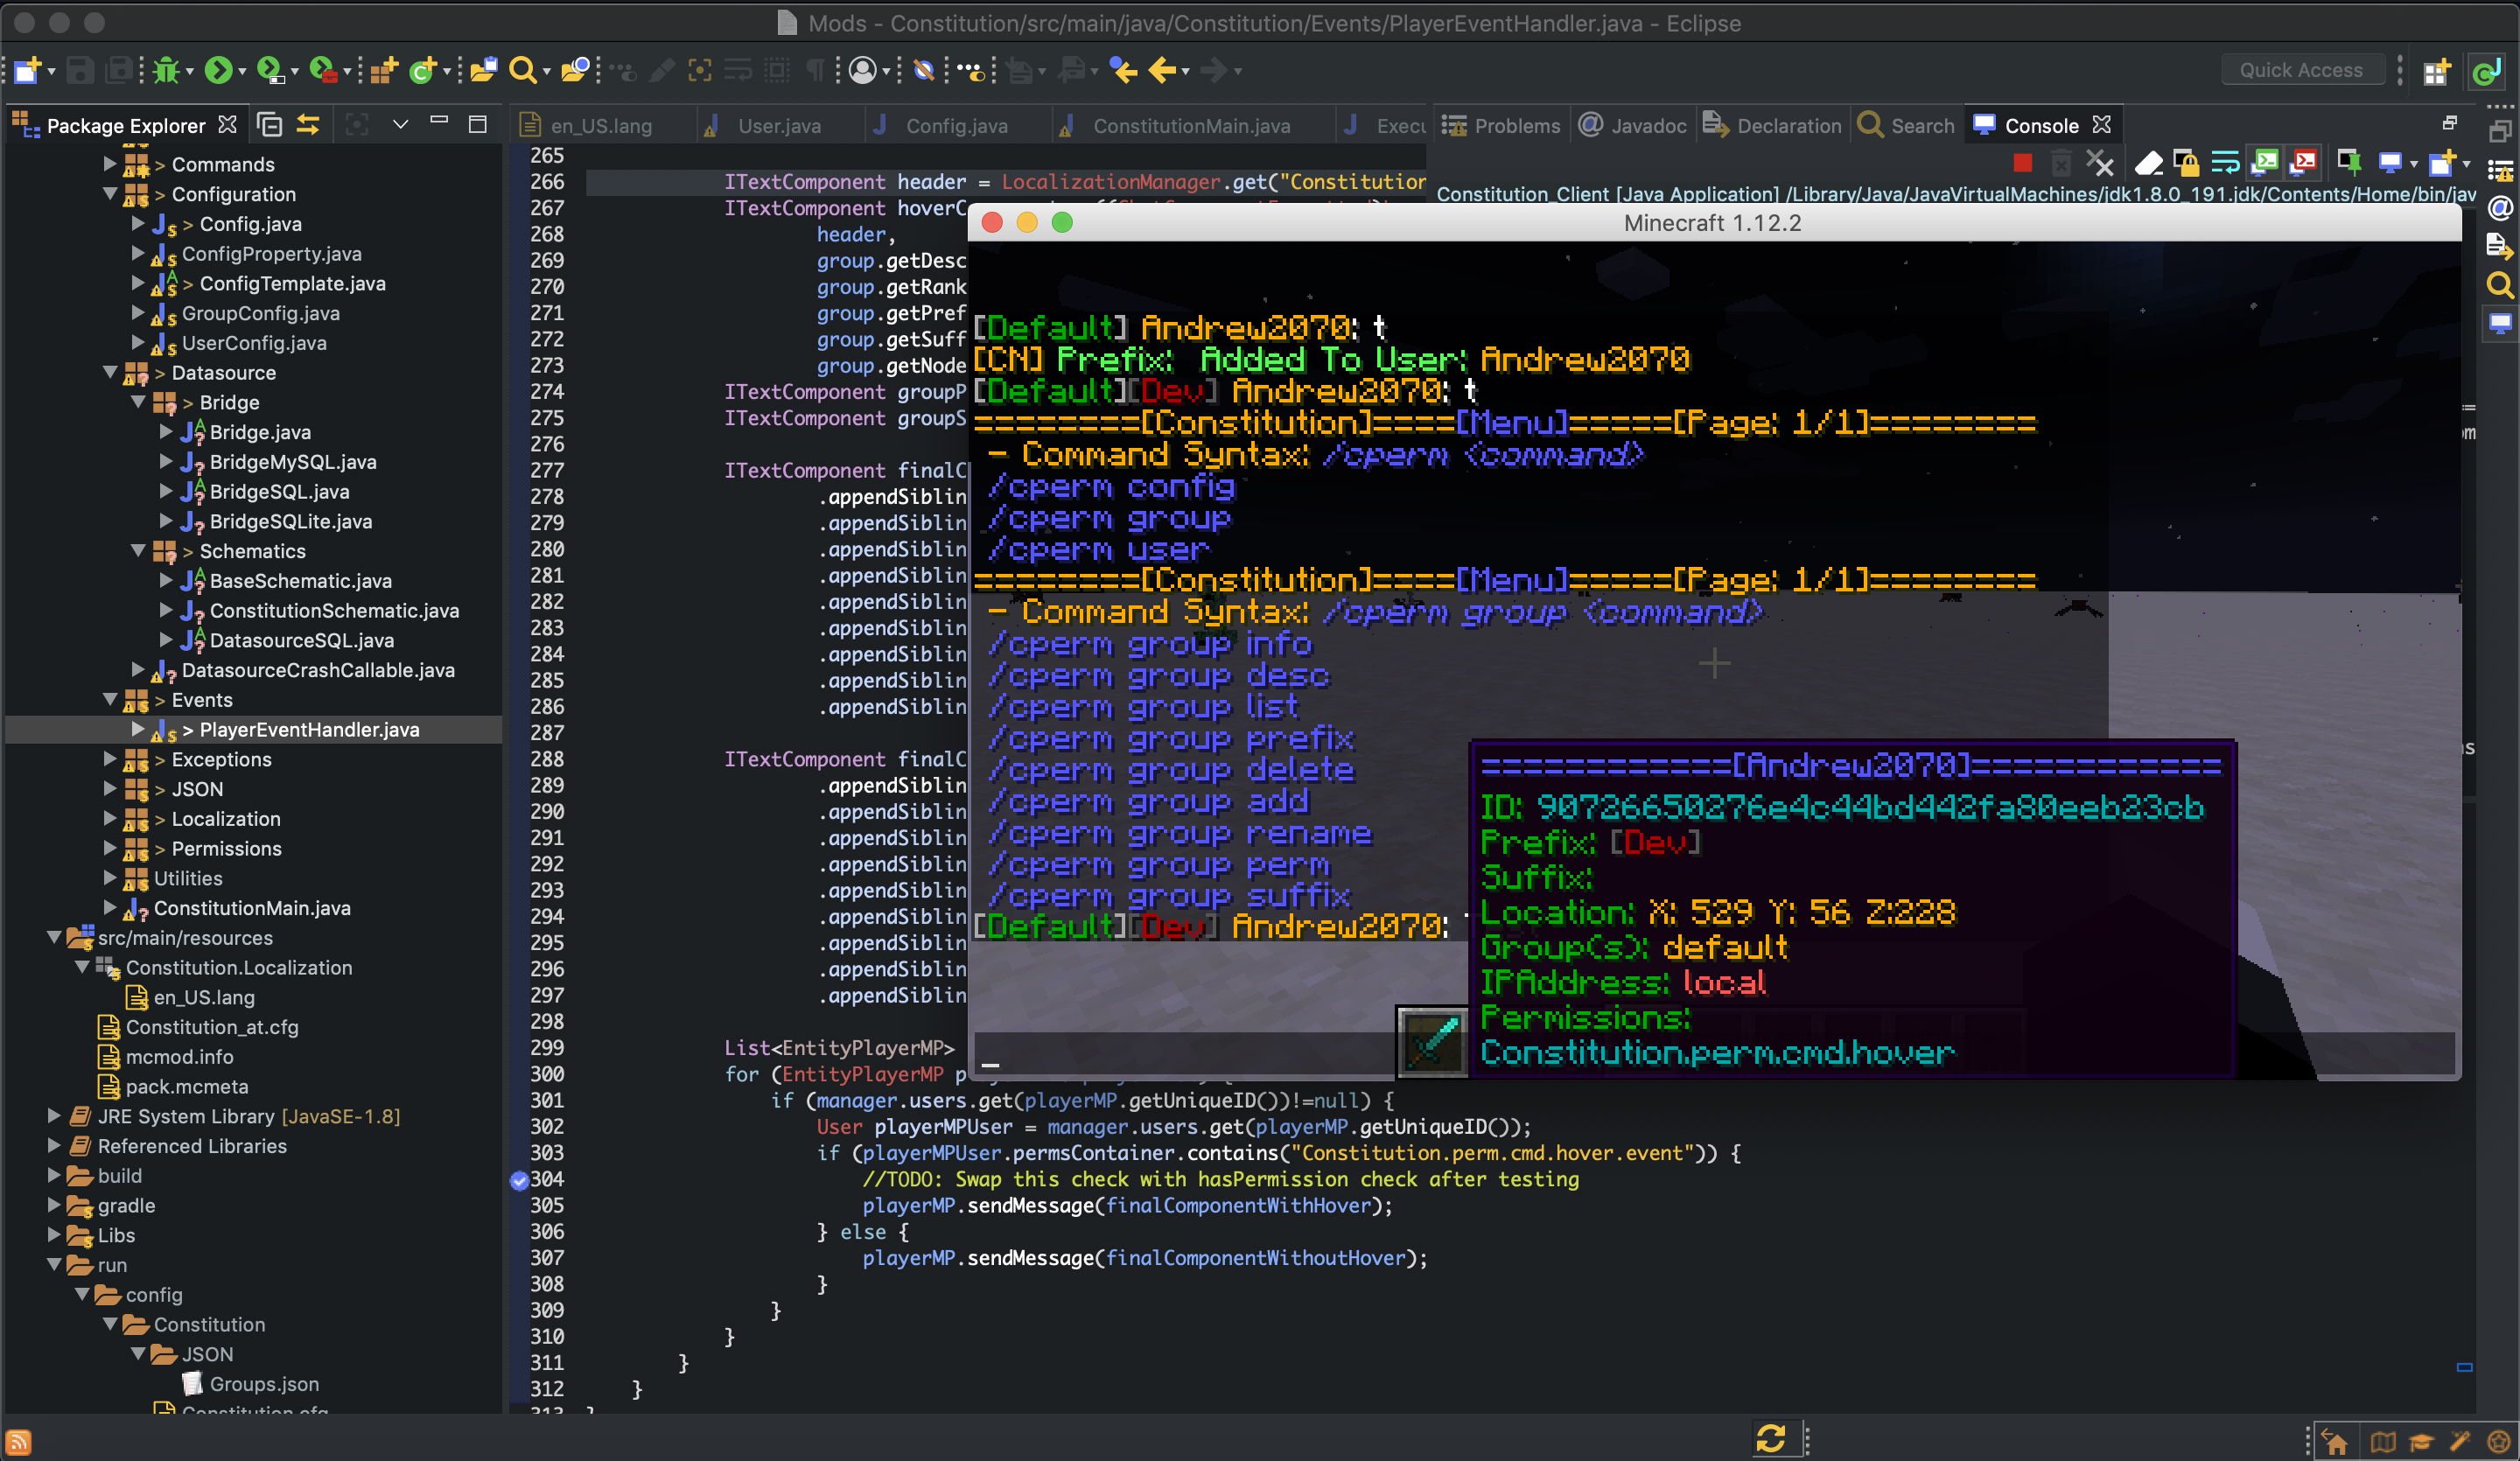Toggle Scroll Lock in Console toolbar
This screenshot has height=1461, width=2520.
[2186, 162]
